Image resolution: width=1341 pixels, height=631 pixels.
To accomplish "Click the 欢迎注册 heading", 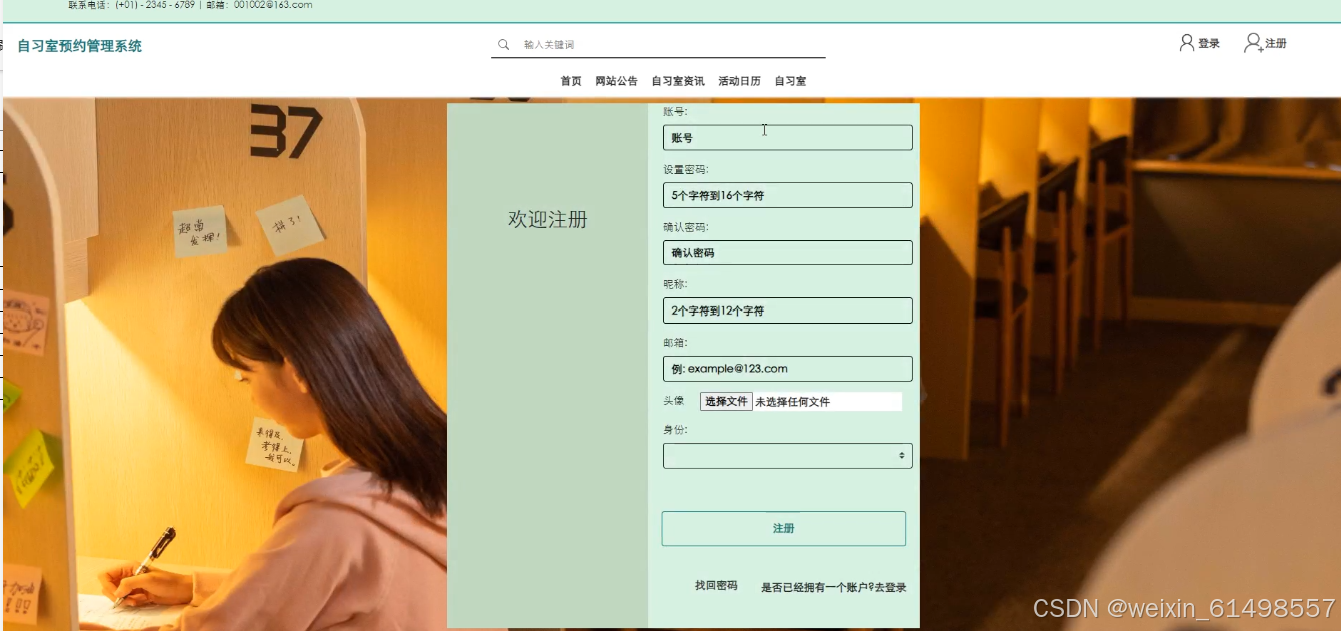I will point(548,220).
